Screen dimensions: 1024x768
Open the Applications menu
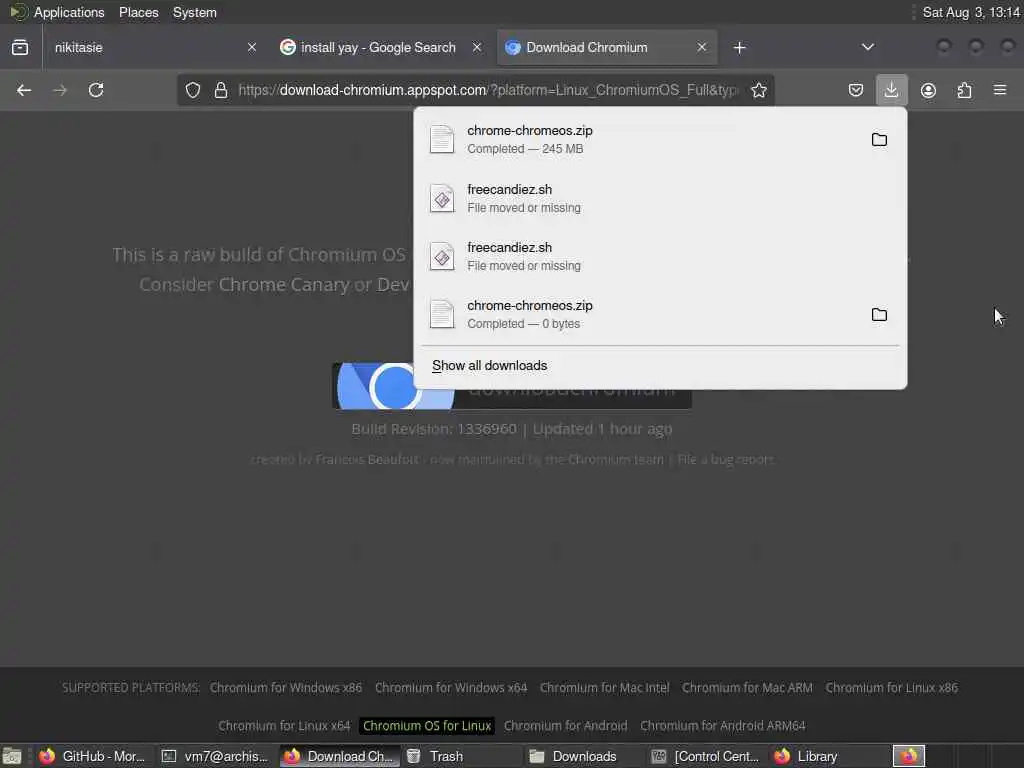tap(69, 12)
